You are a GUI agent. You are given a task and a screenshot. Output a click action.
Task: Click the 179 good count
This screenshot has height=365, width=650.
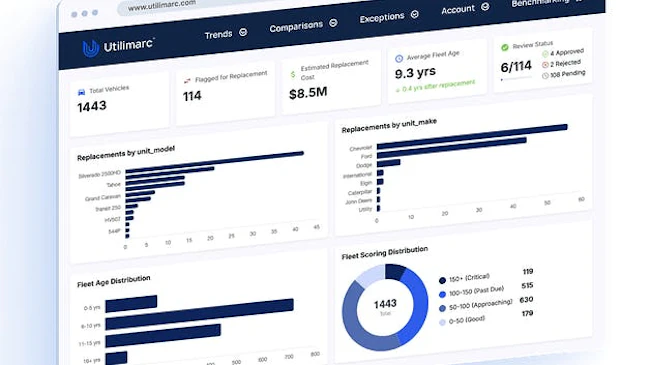[x=527, y=313]
